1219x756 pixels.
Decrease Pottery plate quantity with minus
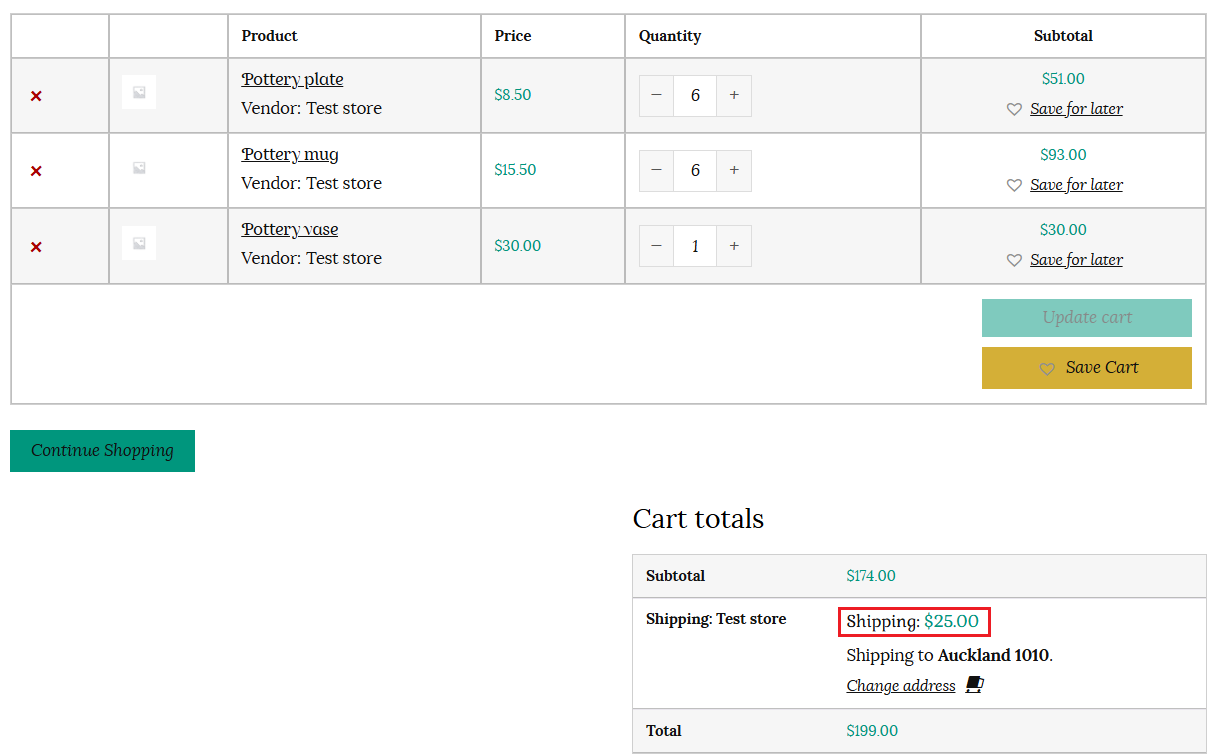(656, 95)
